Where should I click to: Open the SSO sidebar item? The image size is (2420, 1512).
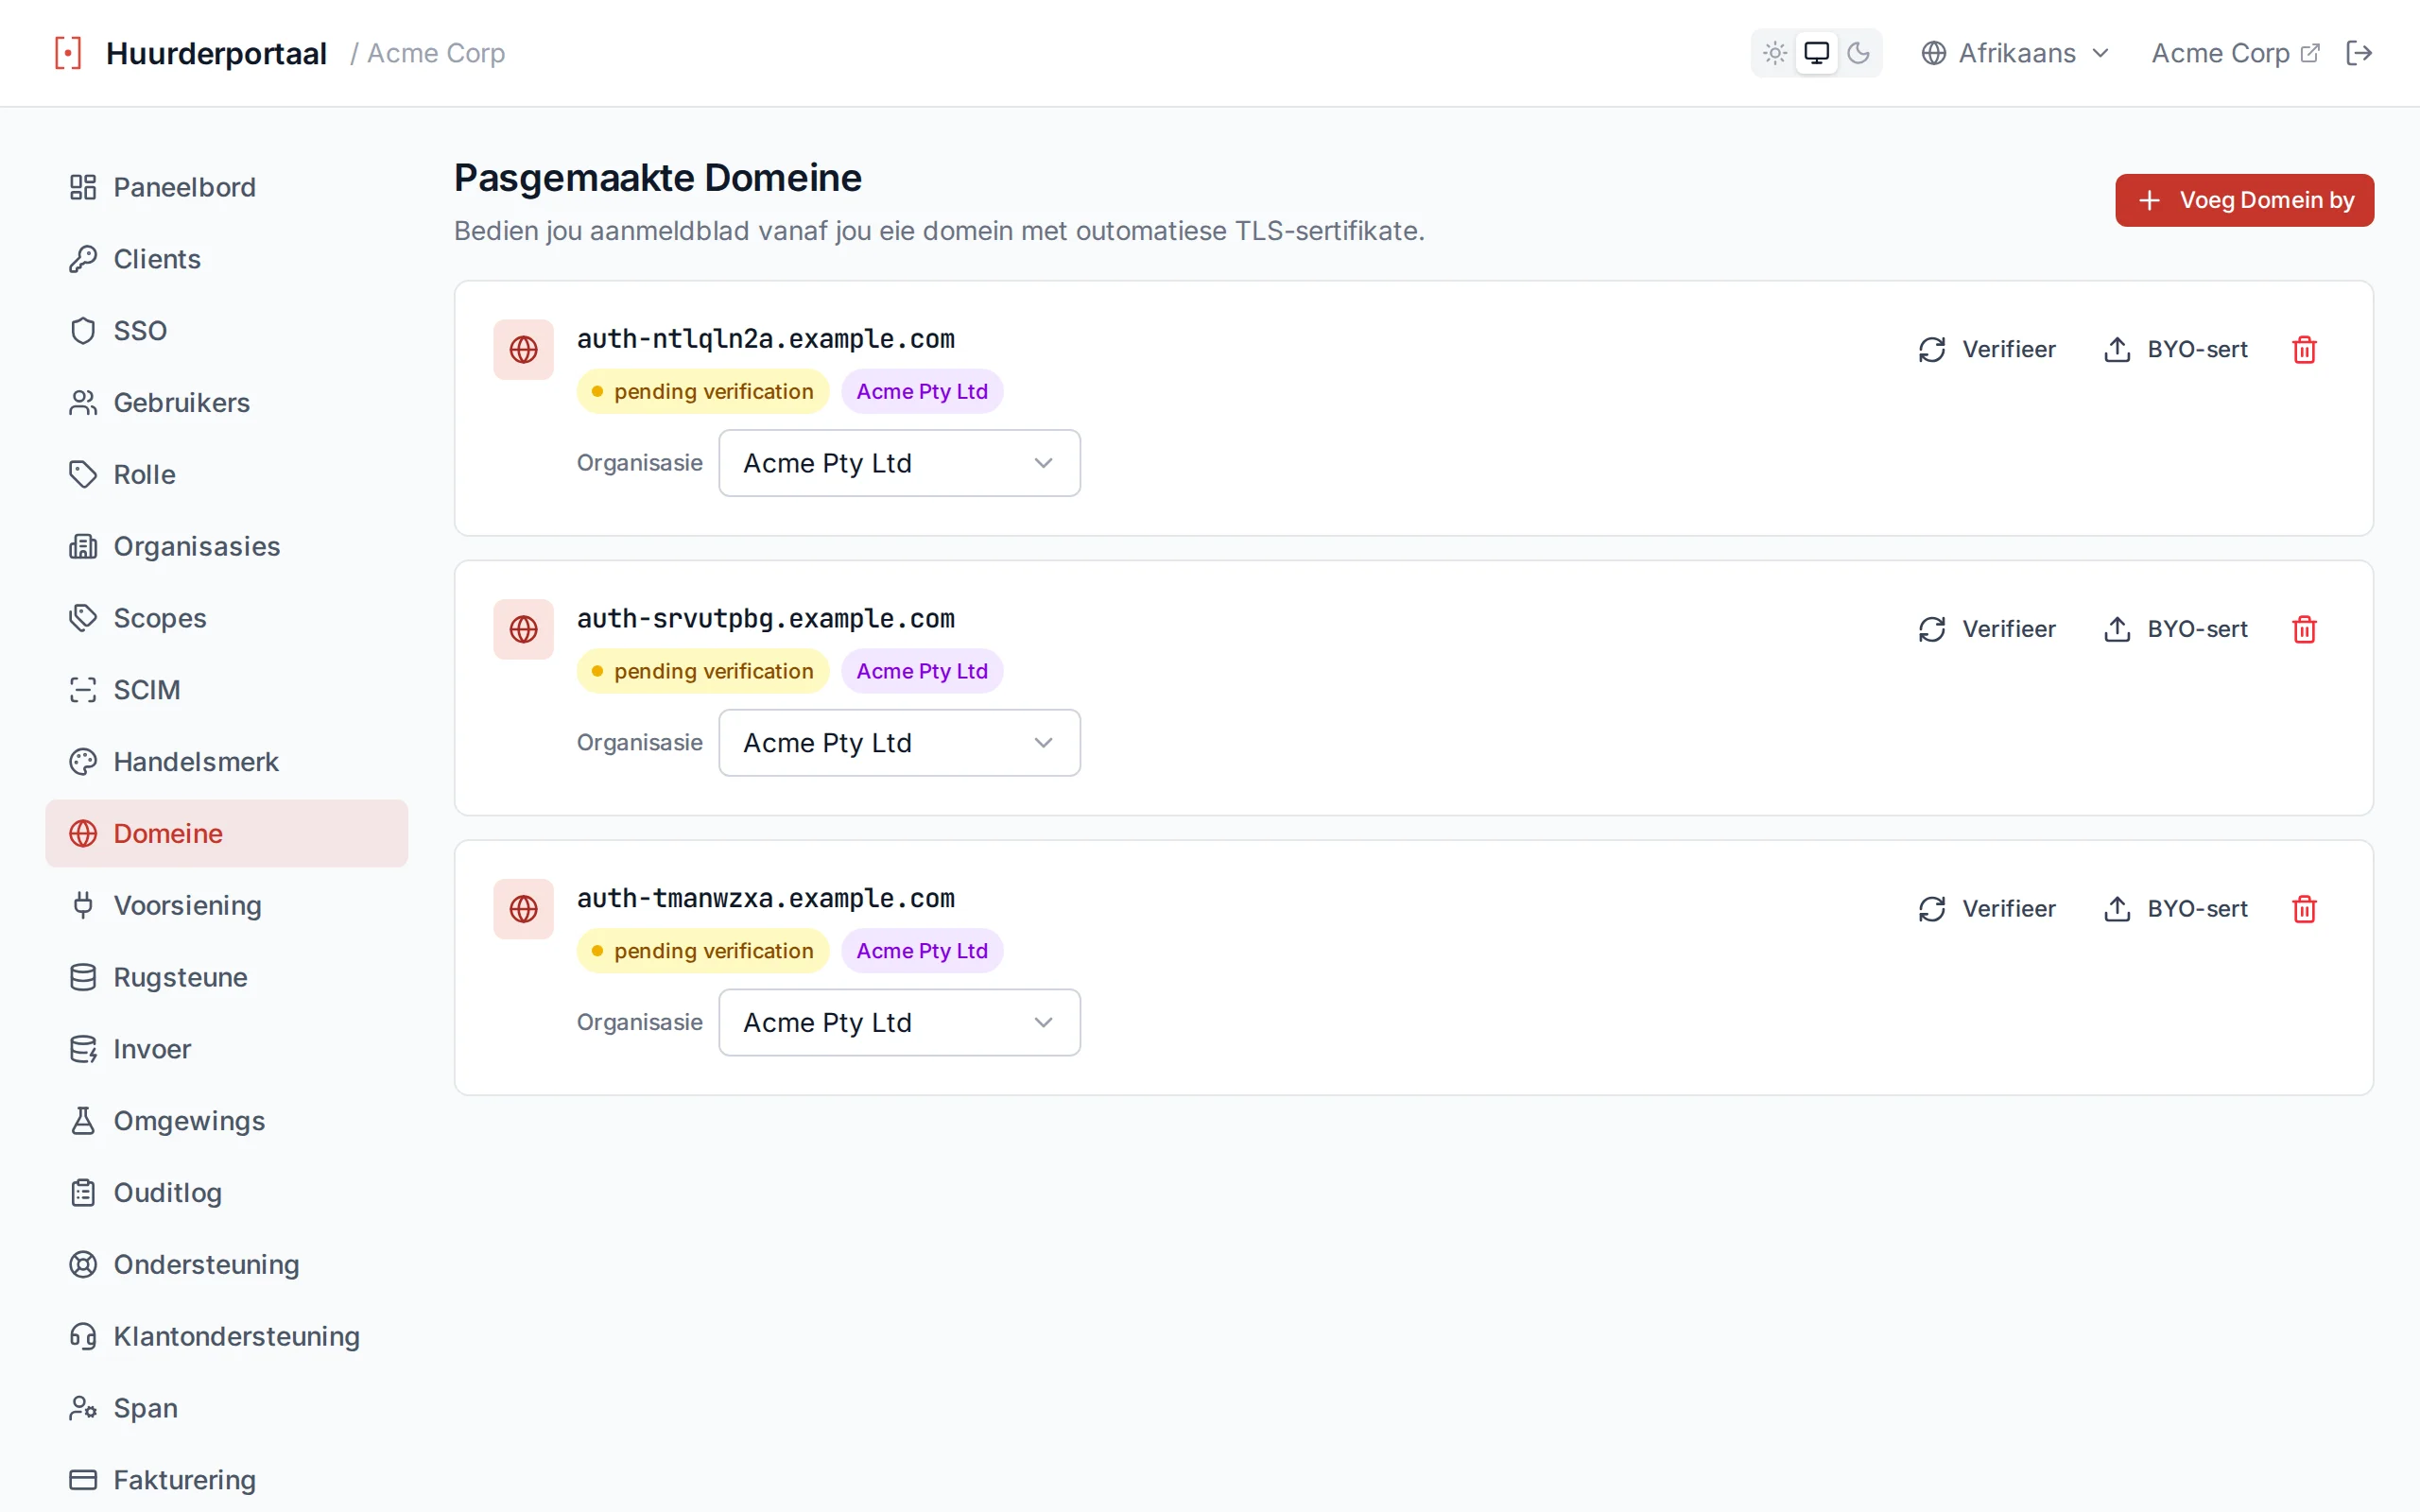226,331
